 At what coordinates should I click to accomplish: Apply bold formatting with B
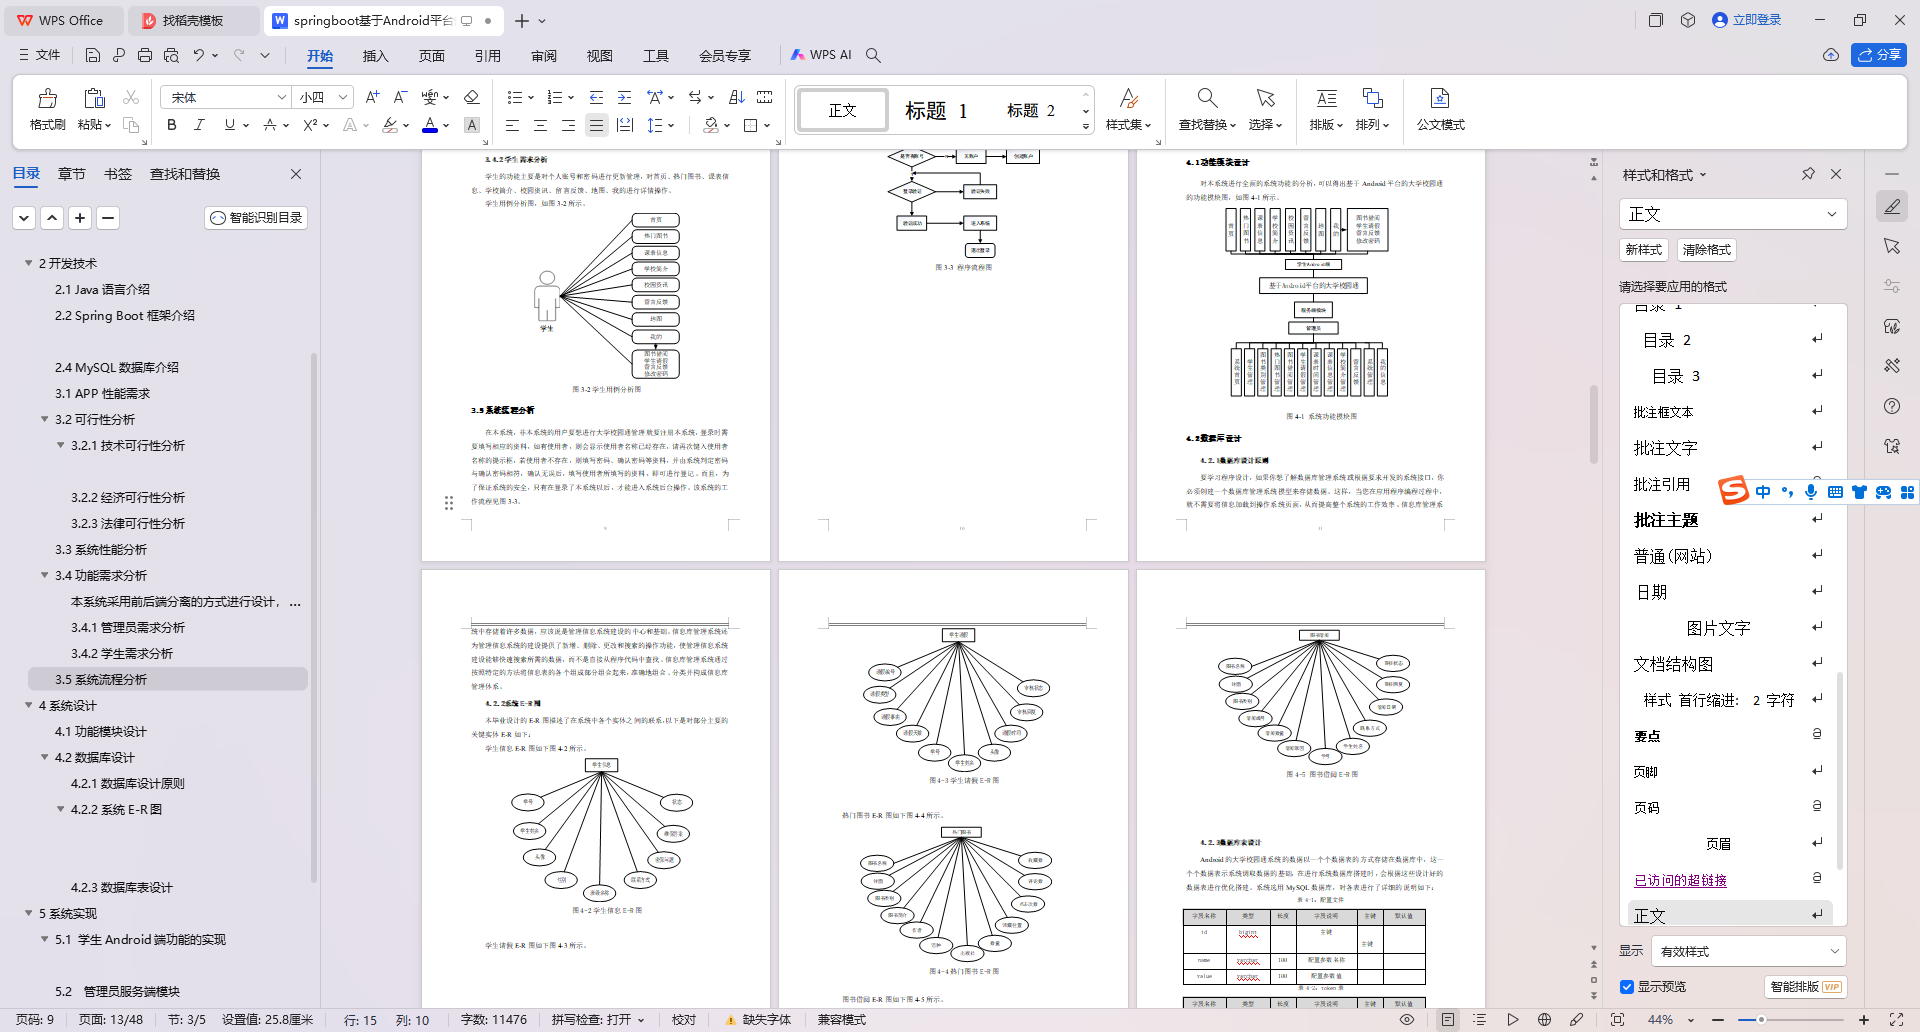point(172,125)
